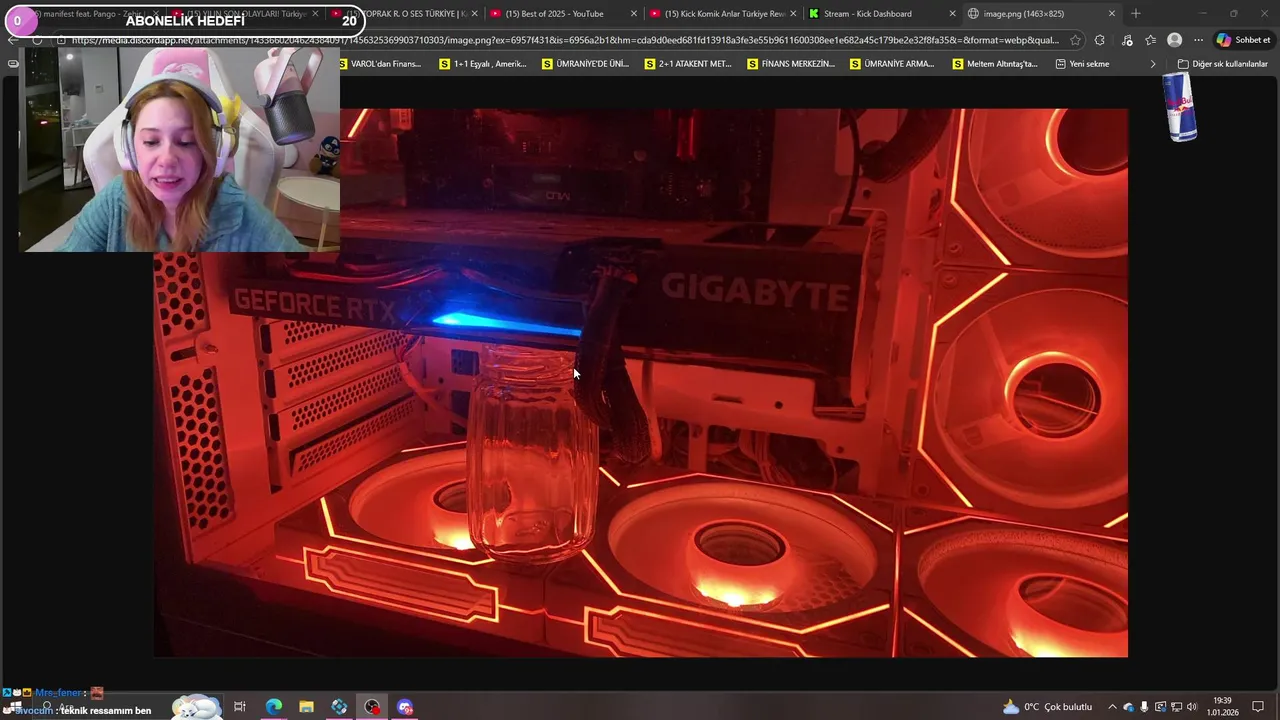Open Discord from the taskbar
1280x720 pixels.
(x=405, y=707)
